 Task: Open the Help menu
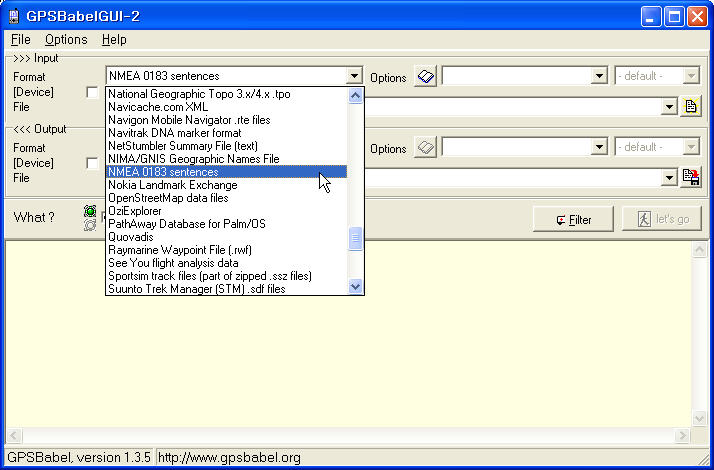pyautogui.click(x=114, y=40)
